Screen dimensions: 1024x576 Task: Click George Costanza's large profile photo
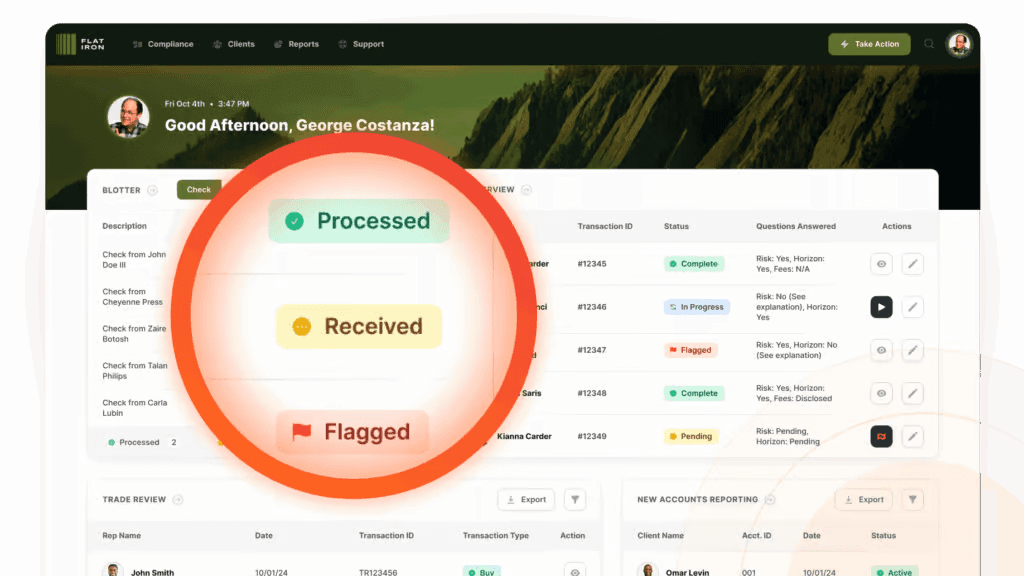coord(128,117)
